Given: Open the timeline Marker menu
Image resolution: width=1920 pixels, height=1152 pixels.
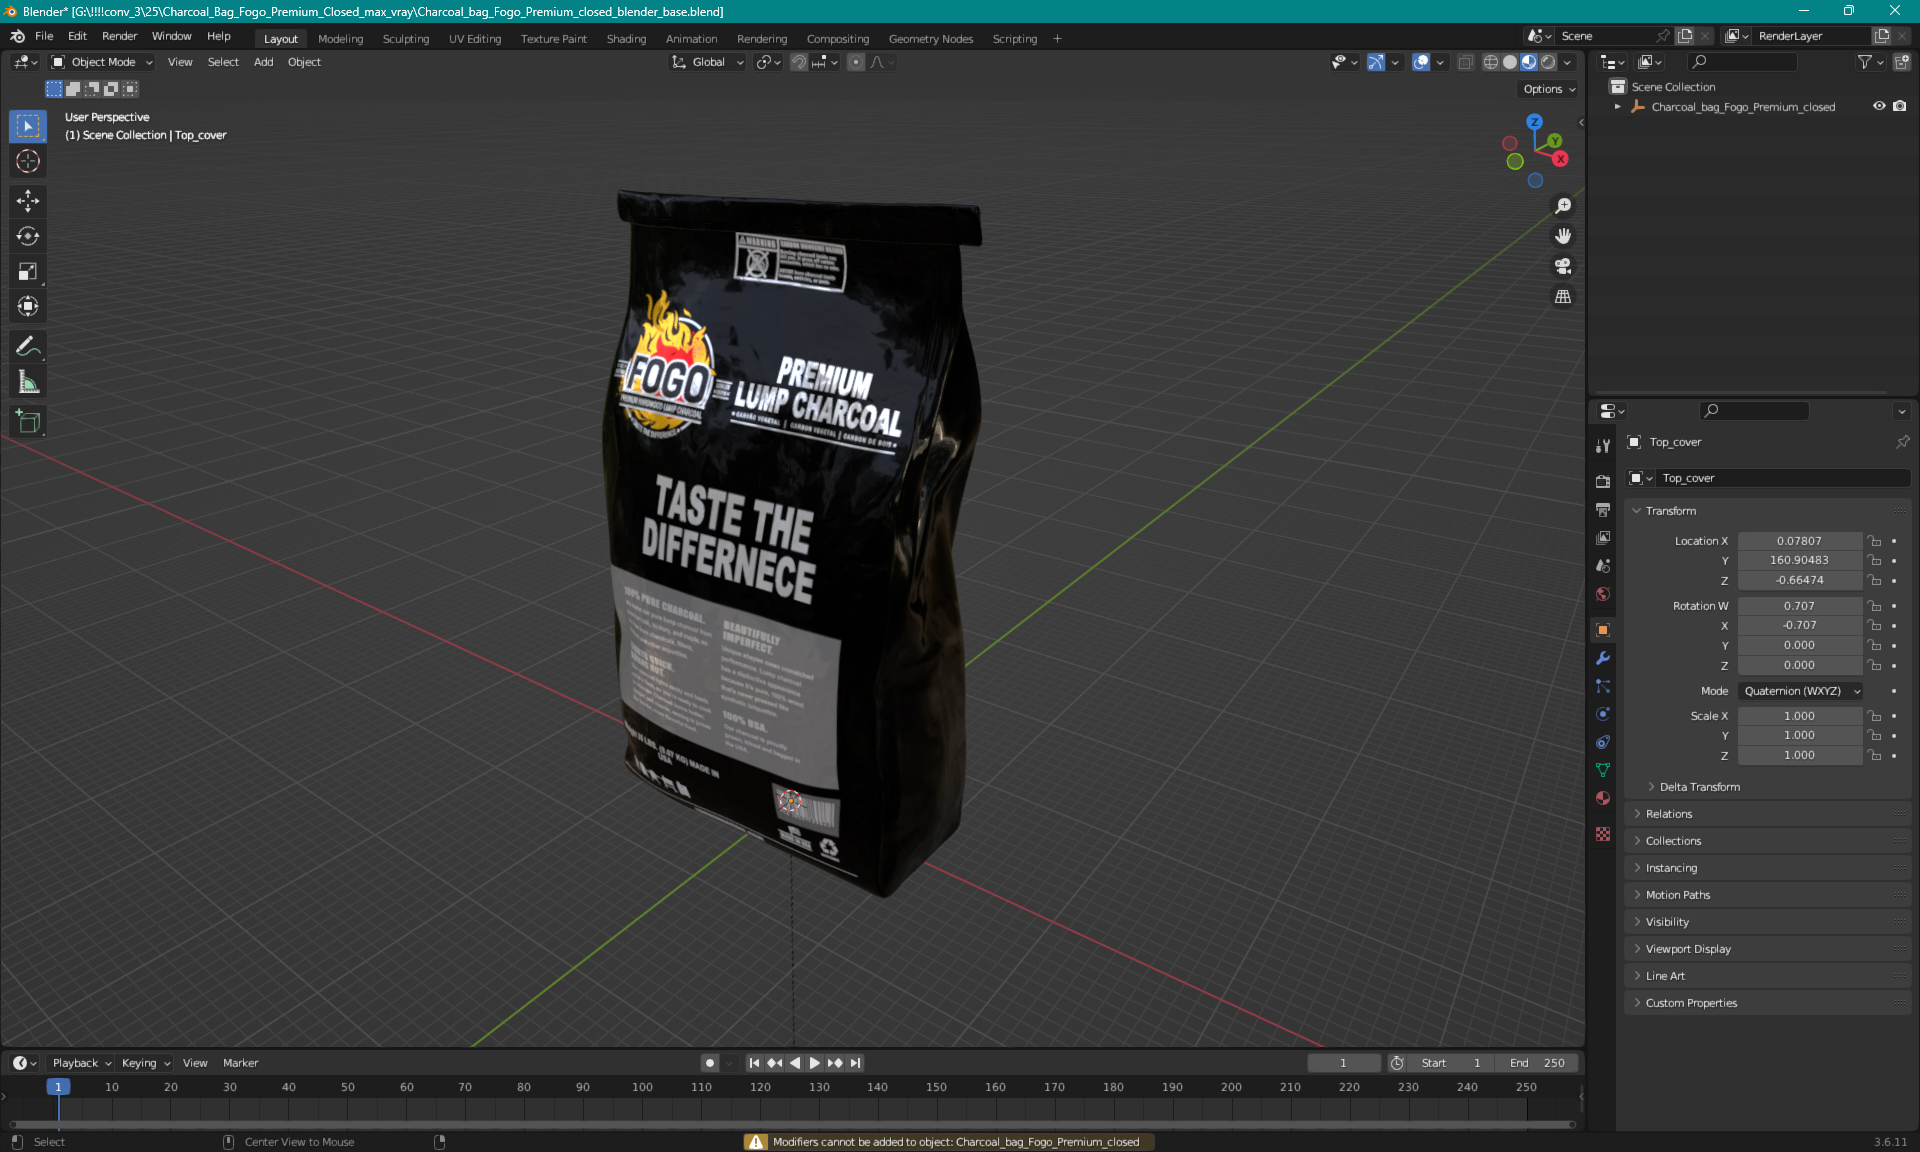Looking at the screenshot, I should point(240,1063).
